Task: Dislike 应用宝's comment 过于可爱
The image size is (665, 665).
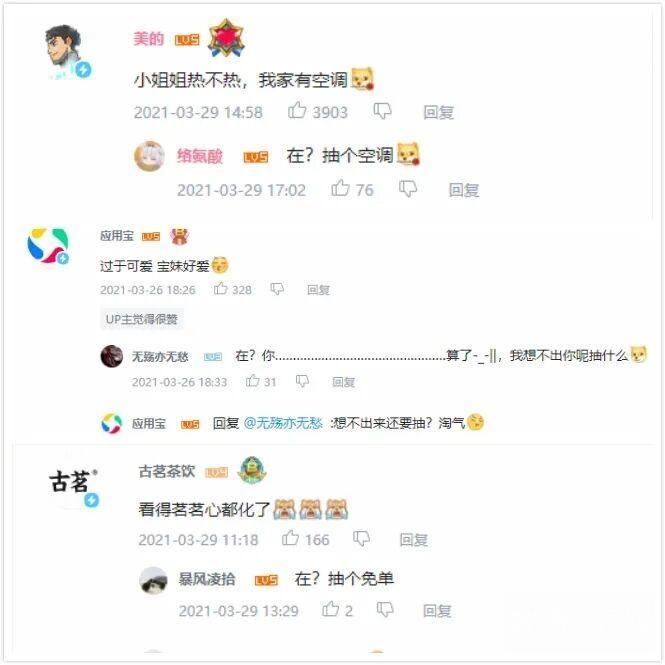Action: pos(277,290)
